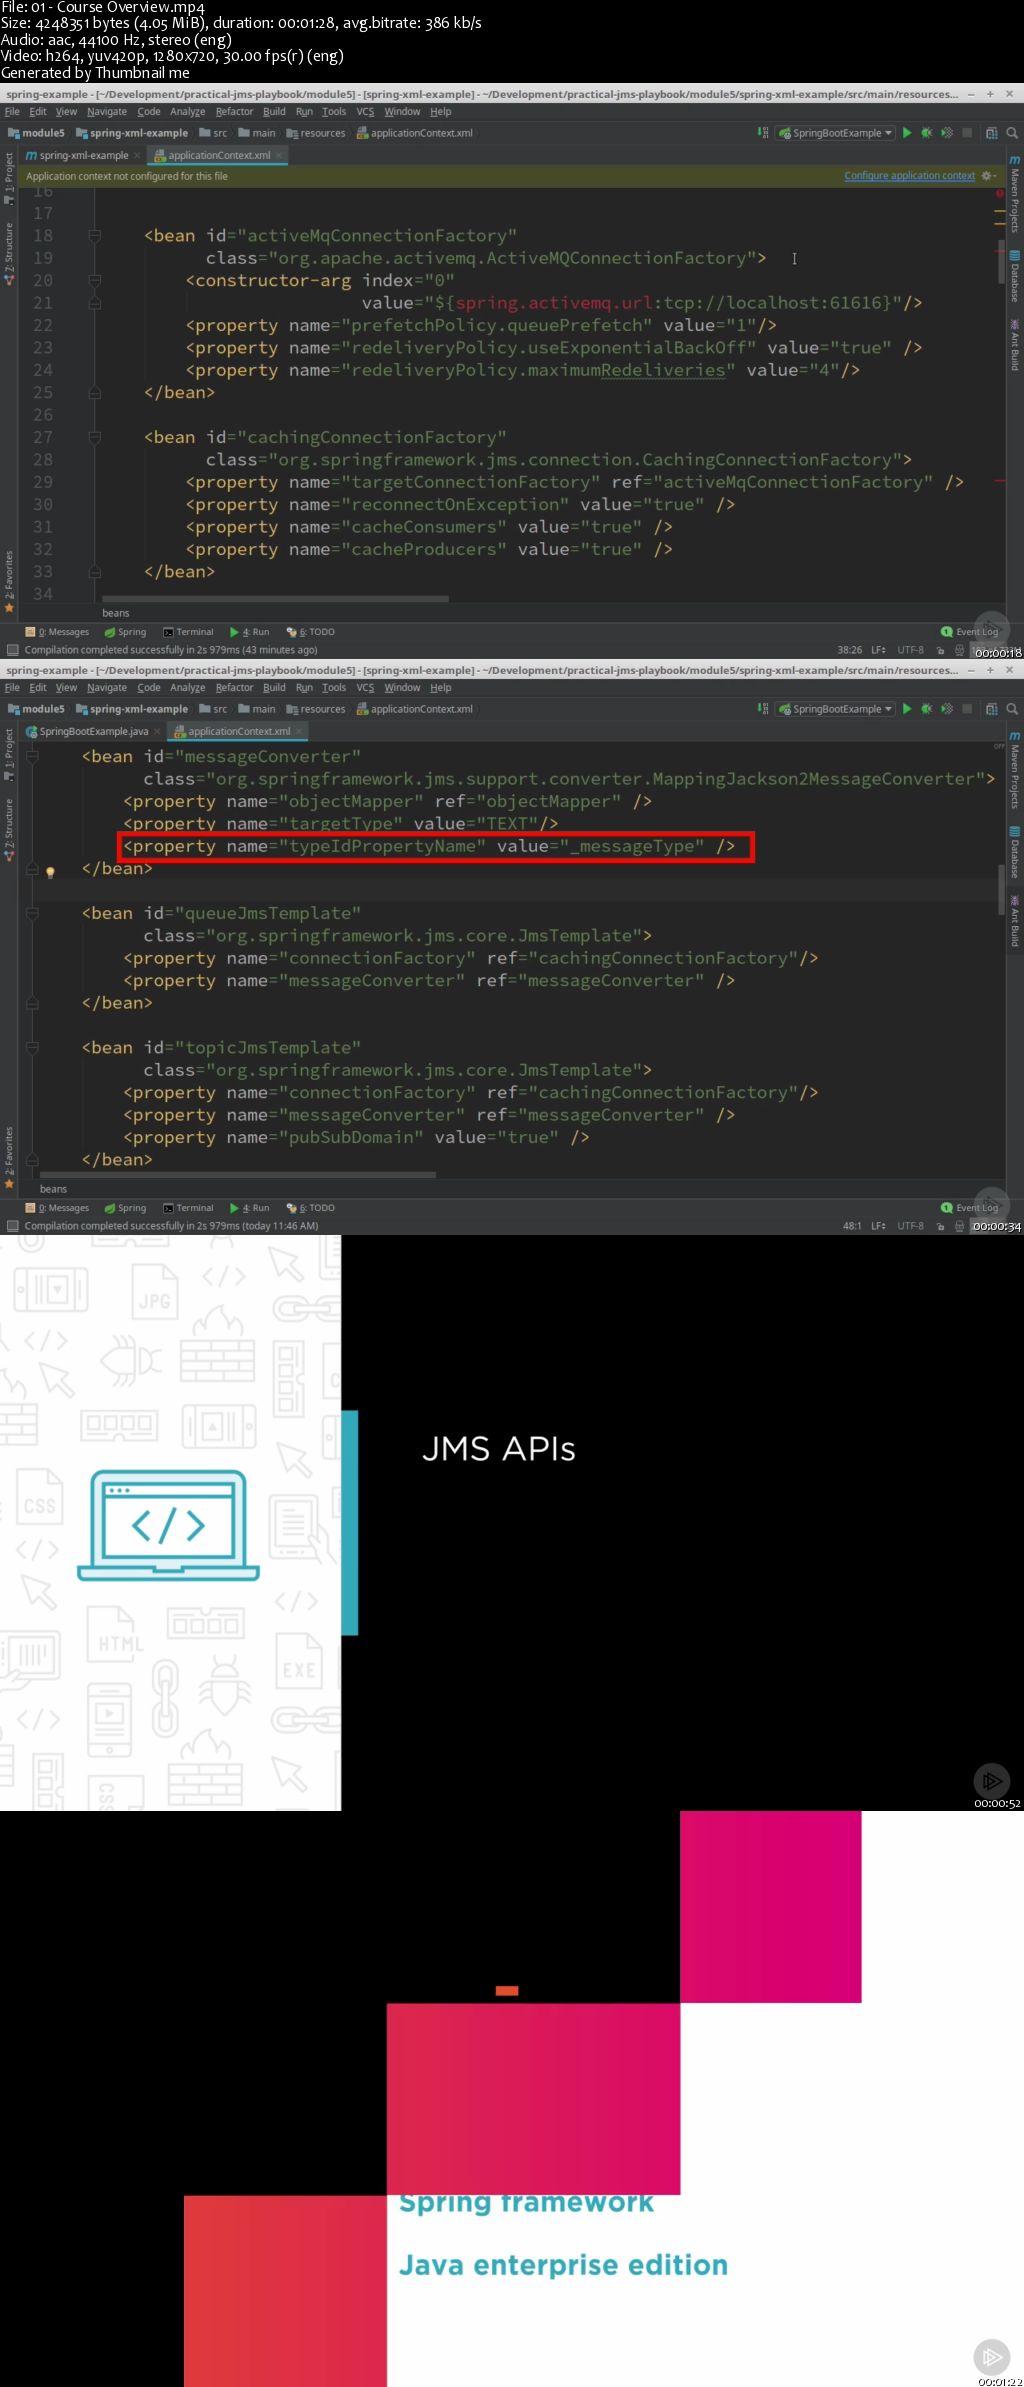Image resolution: width=1024 pixels, height=2387 pixels.
Task: Toggle the Favorites tool window in top frame
Action: [x=9, y=580]
